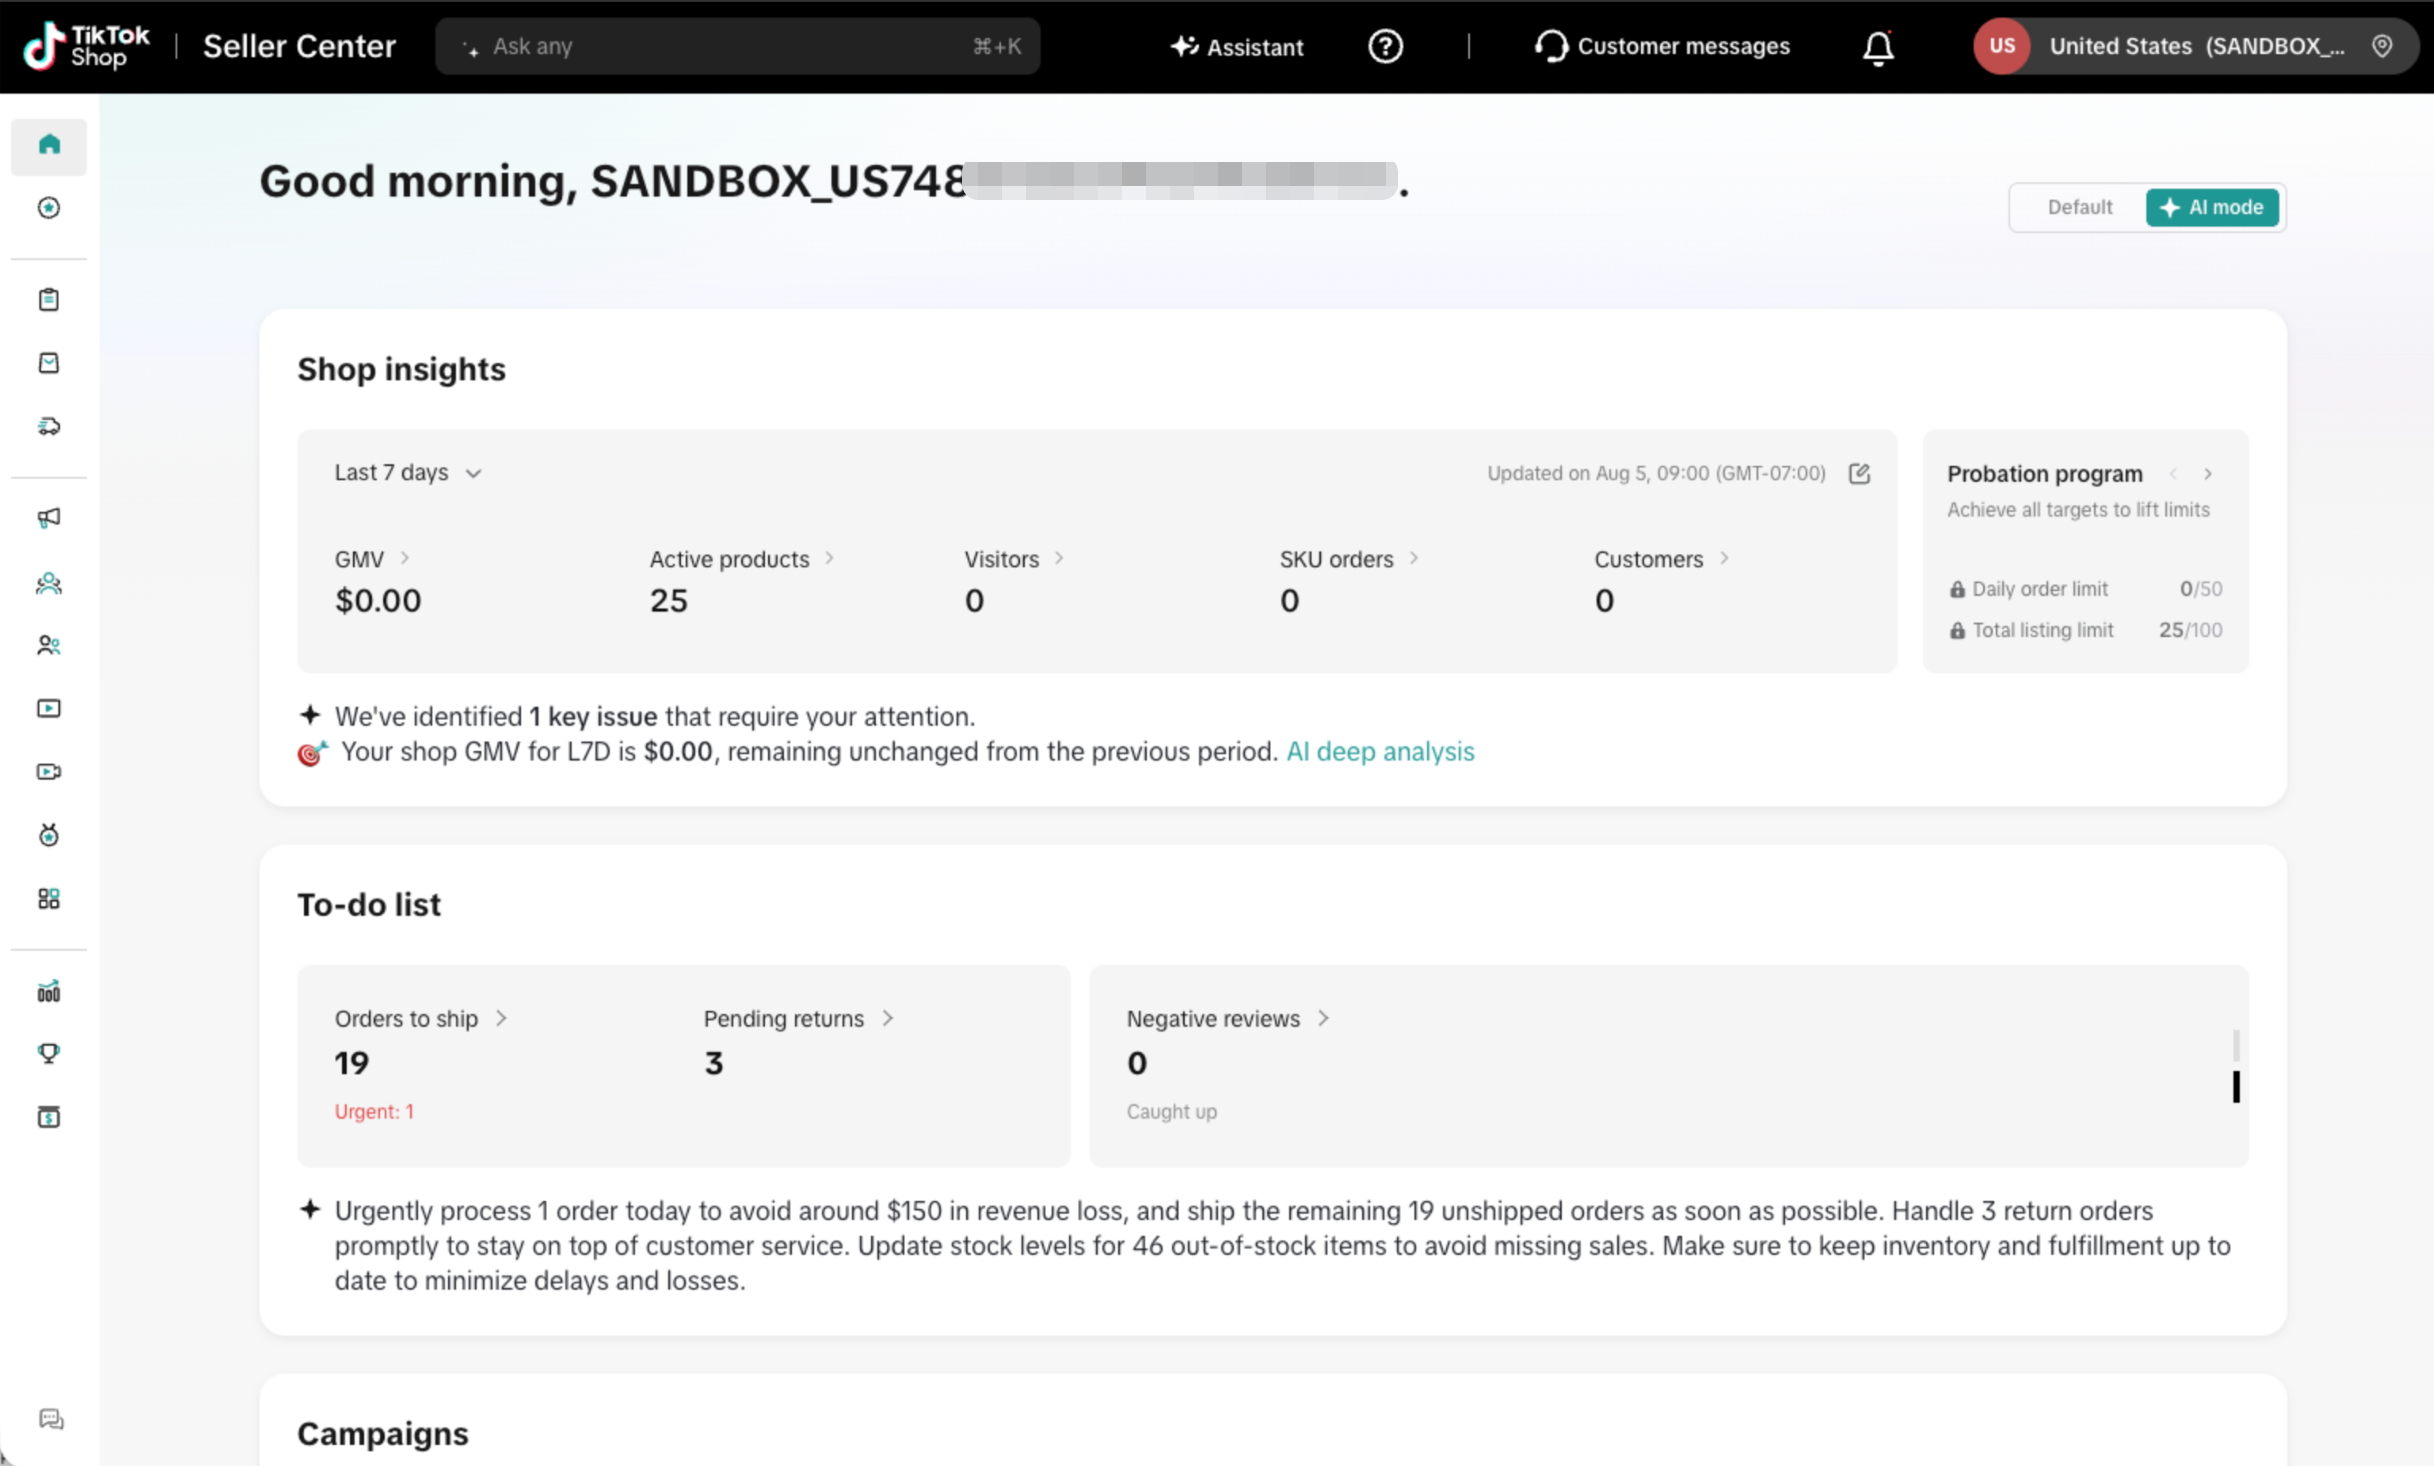The height and width of the screenshot is (1466, 2434).
Task: Expand the SKU orders metric
Action: point(1349,559)
